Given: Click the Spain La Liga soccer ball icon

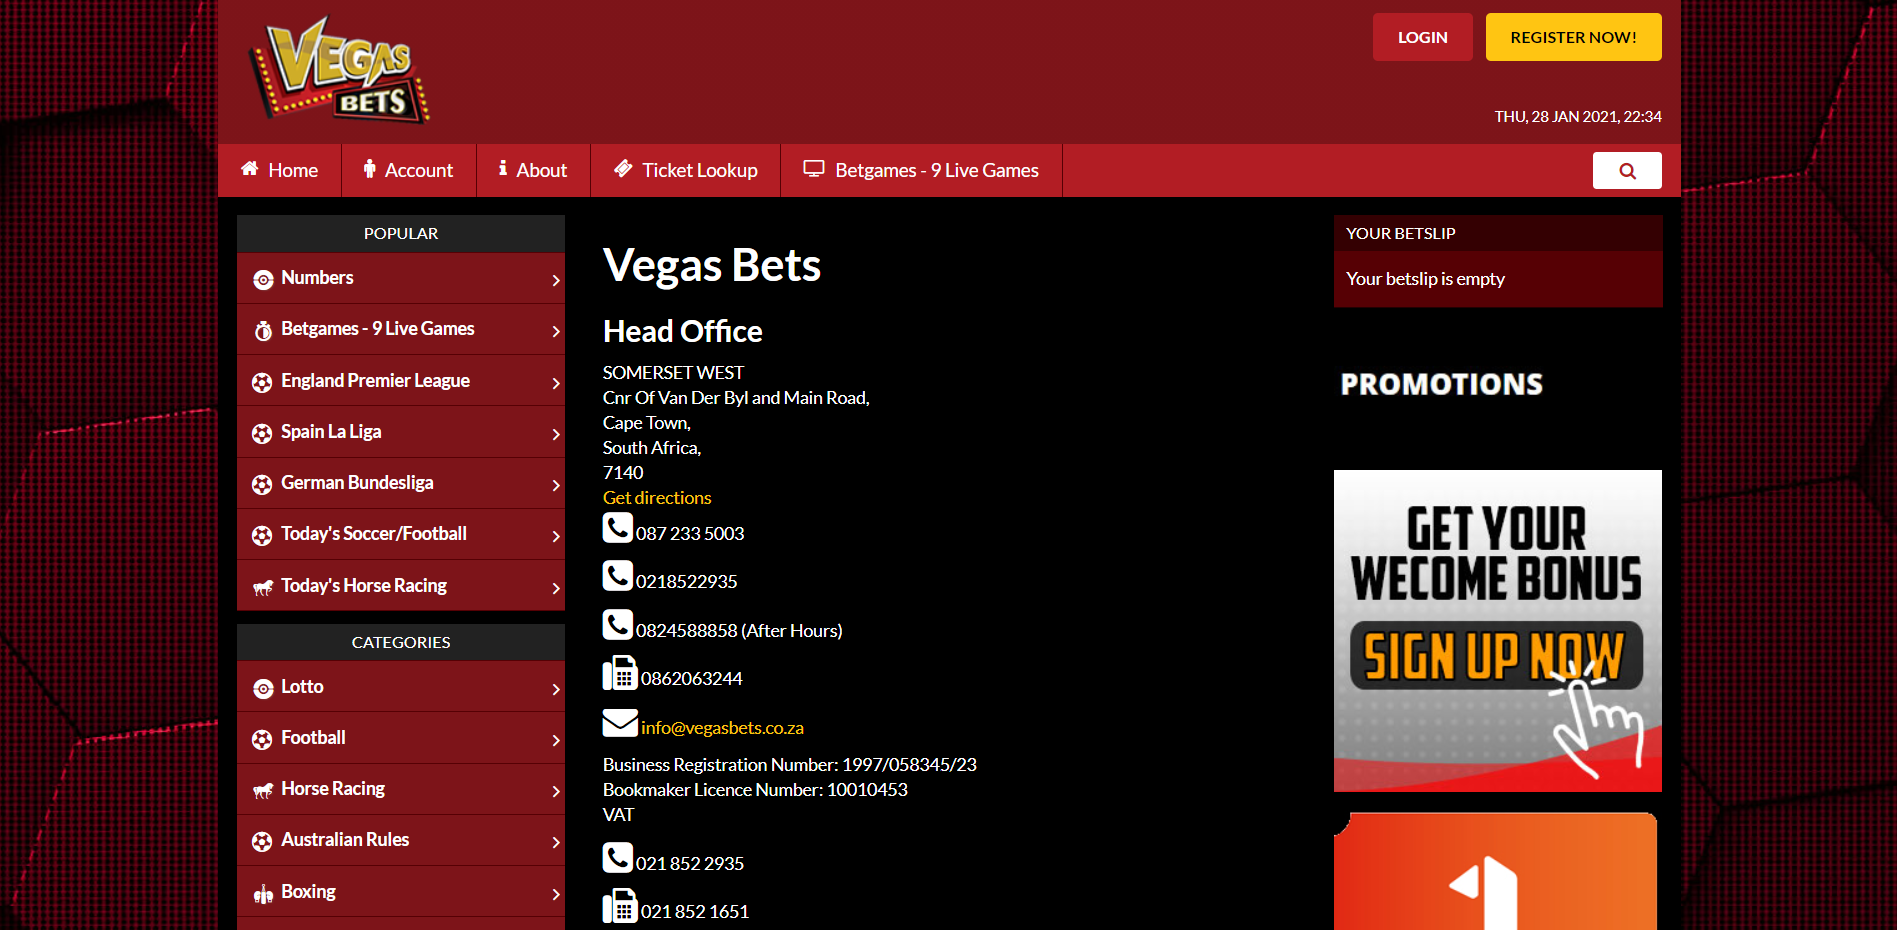Looking at the screenshot, I should tap(262, 434).
